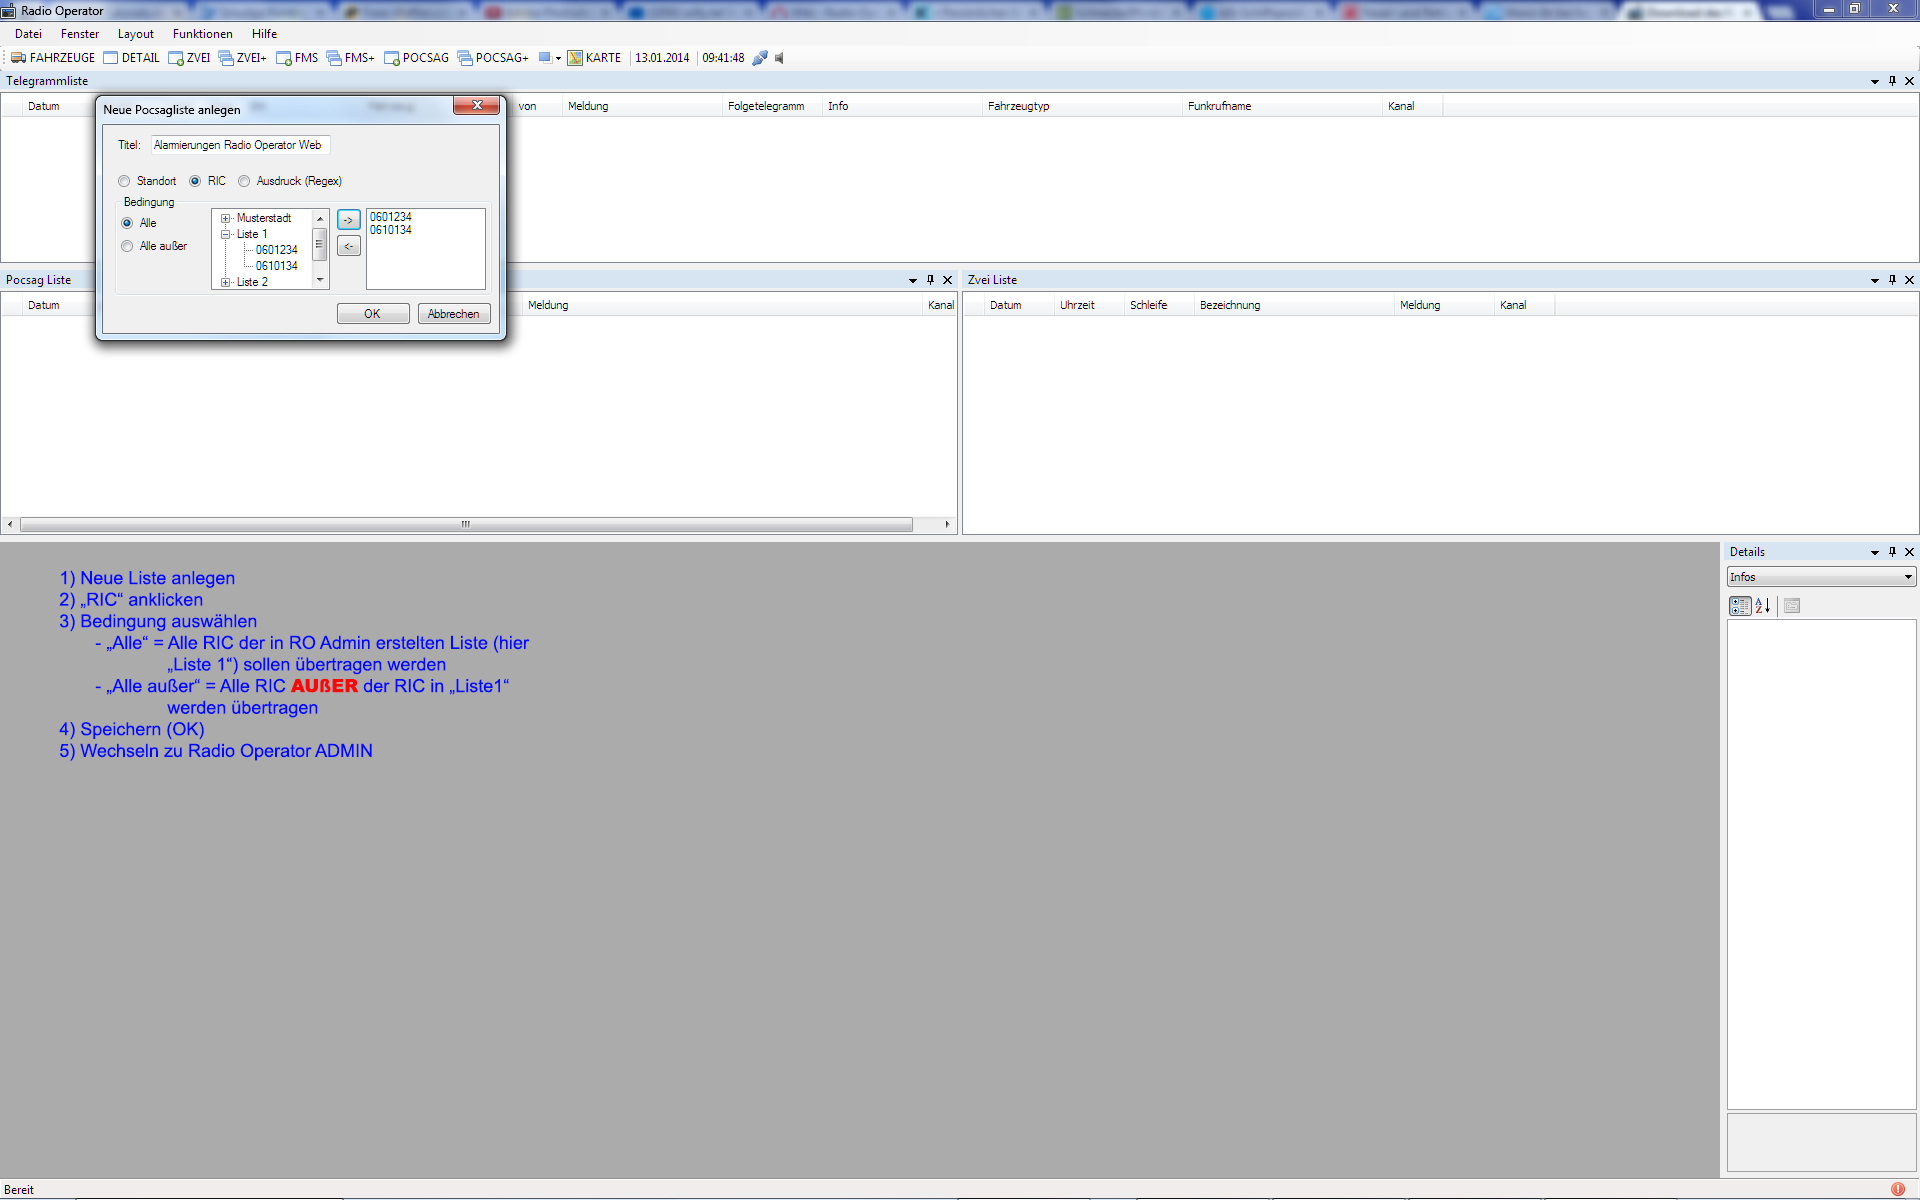The height and width of the screenshot is (1200, 1920).
Task: Click the connection plug icon in toolbar
Action: [760, 58]
